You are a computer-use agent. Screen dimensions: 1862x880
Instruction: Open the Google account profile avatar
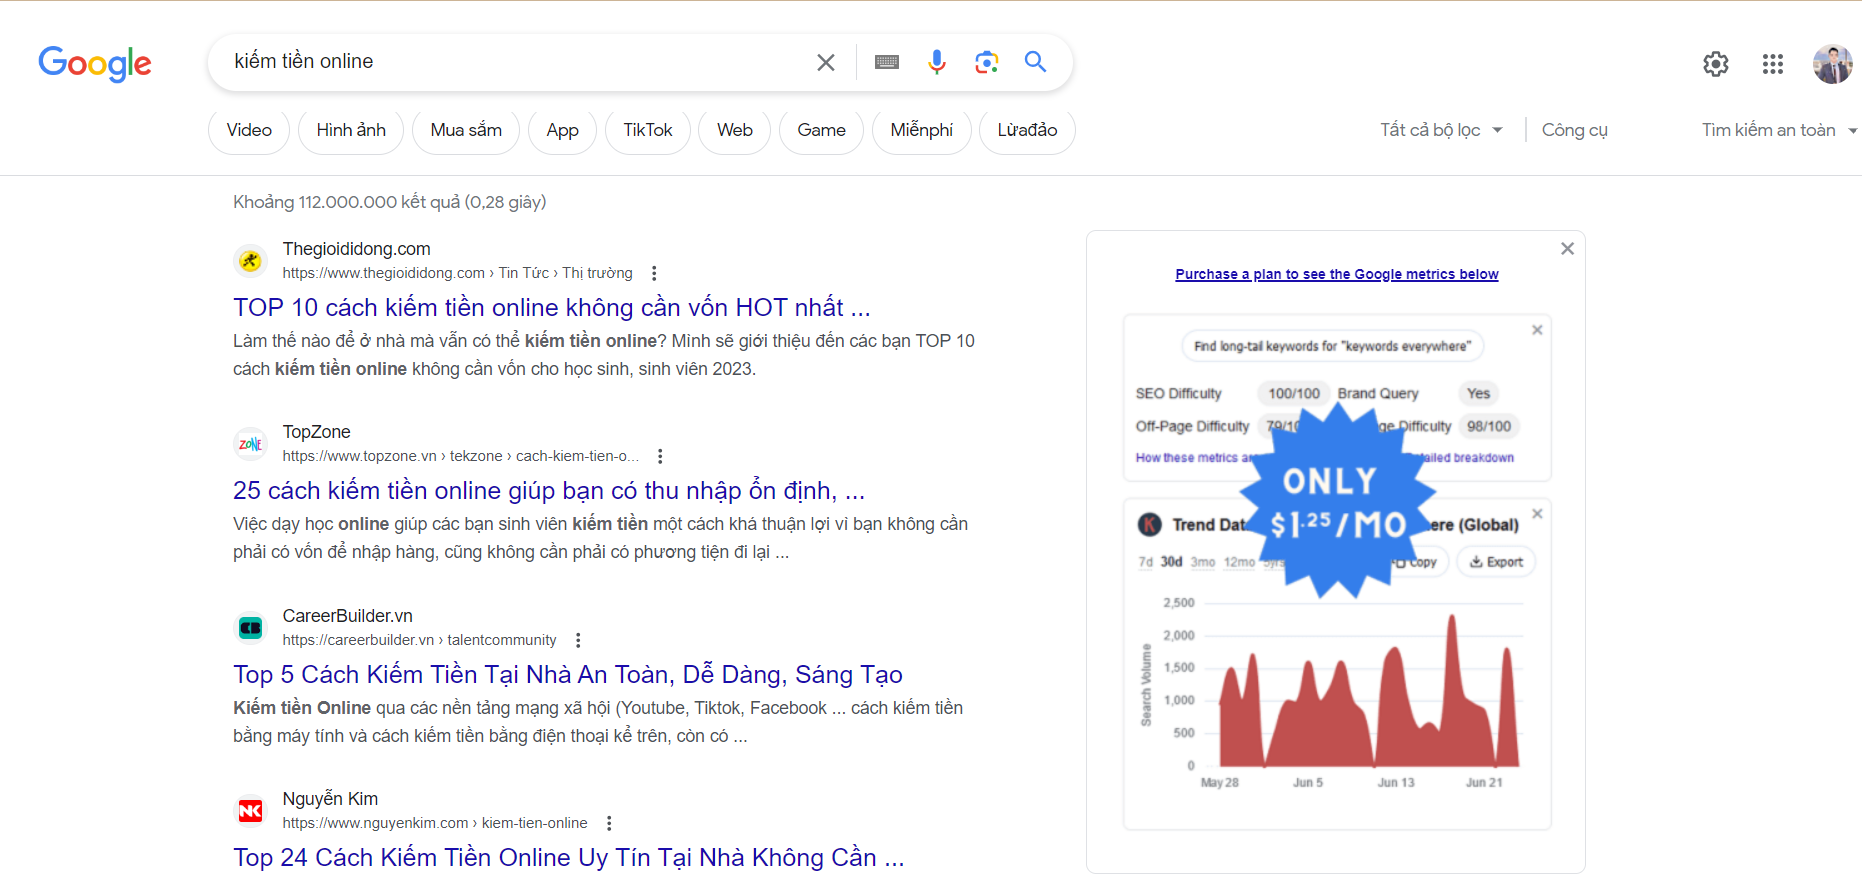tap(1833, 64)
